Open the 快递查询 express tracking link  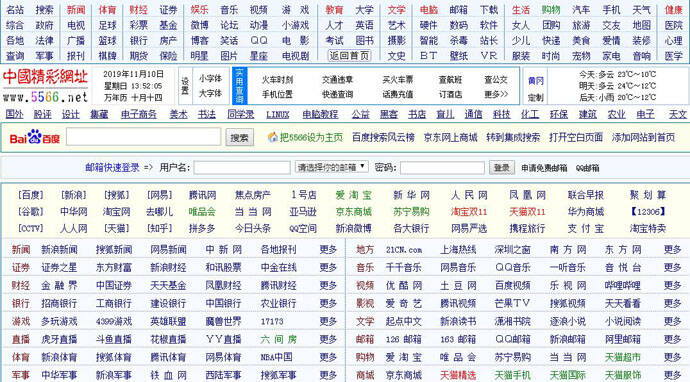338,94
